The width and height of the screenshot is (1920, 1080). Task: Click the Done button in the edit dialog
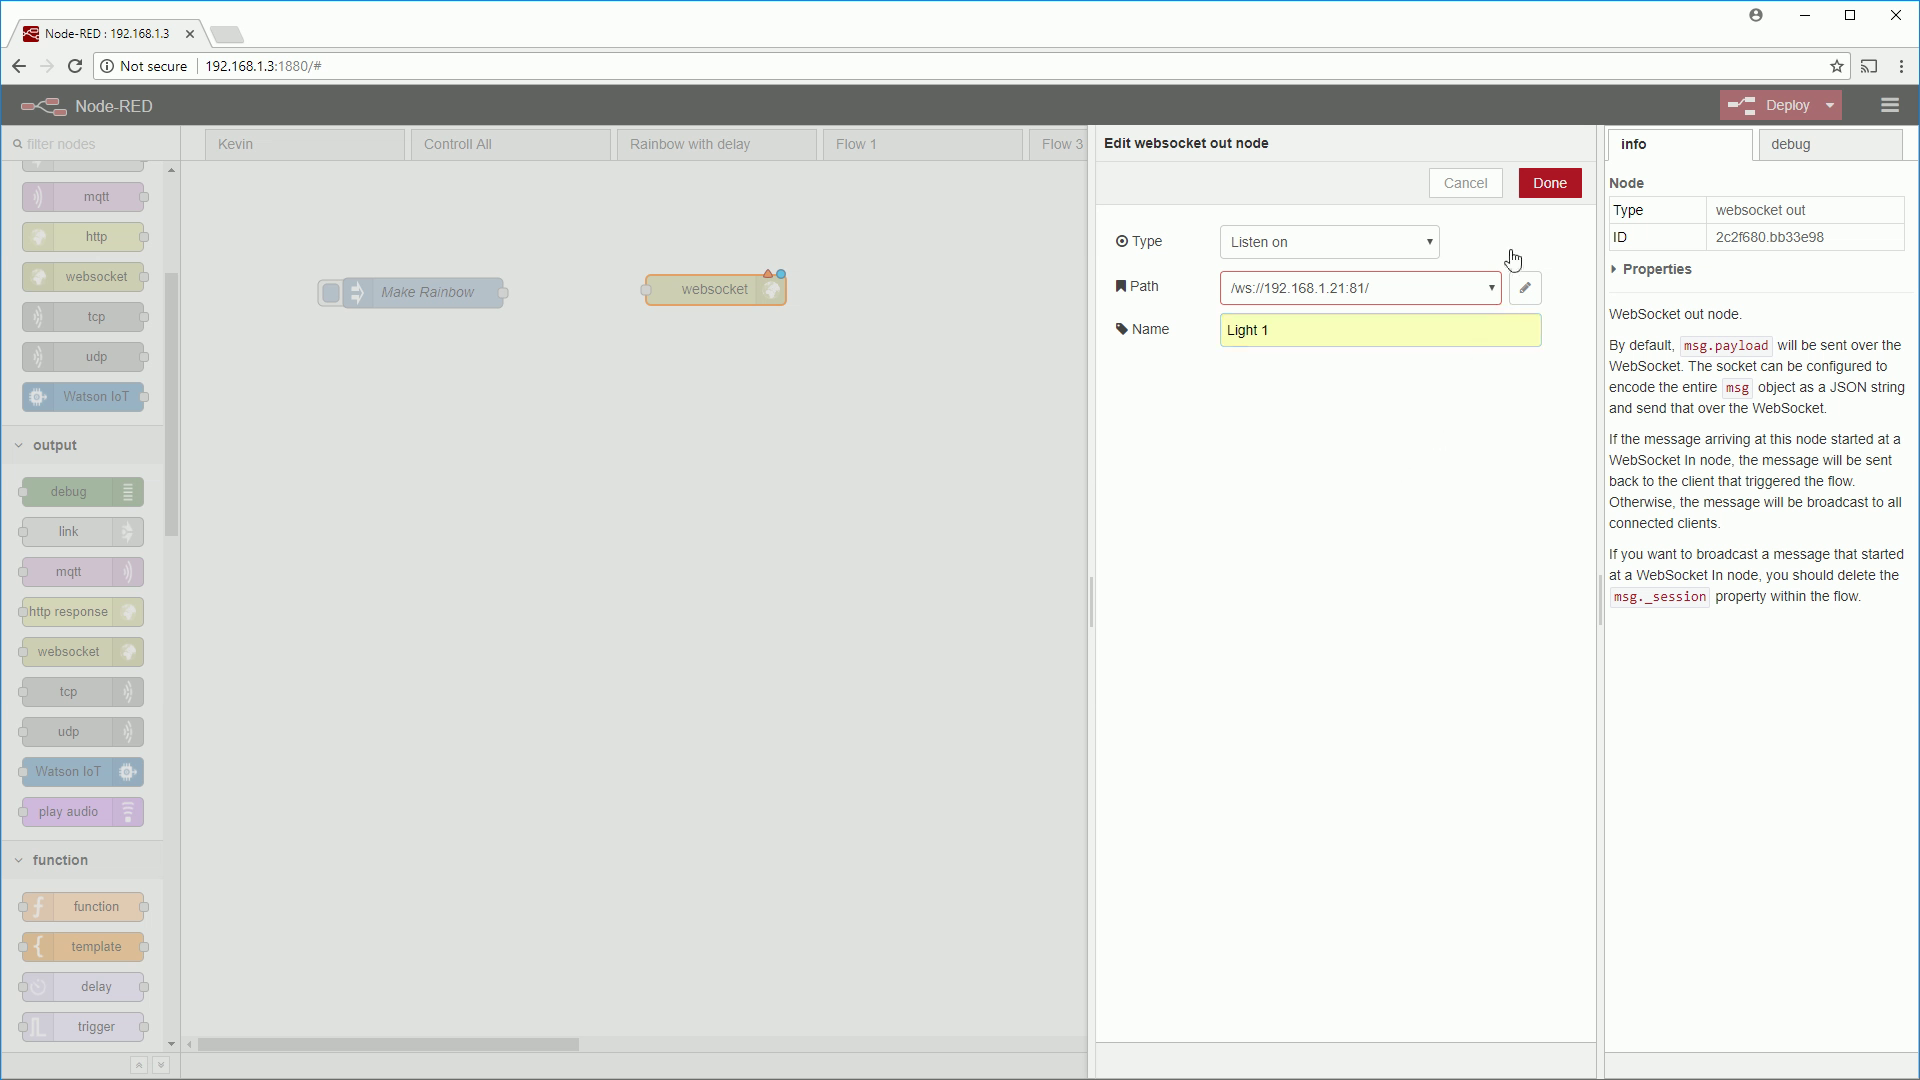pos(1550,183)
